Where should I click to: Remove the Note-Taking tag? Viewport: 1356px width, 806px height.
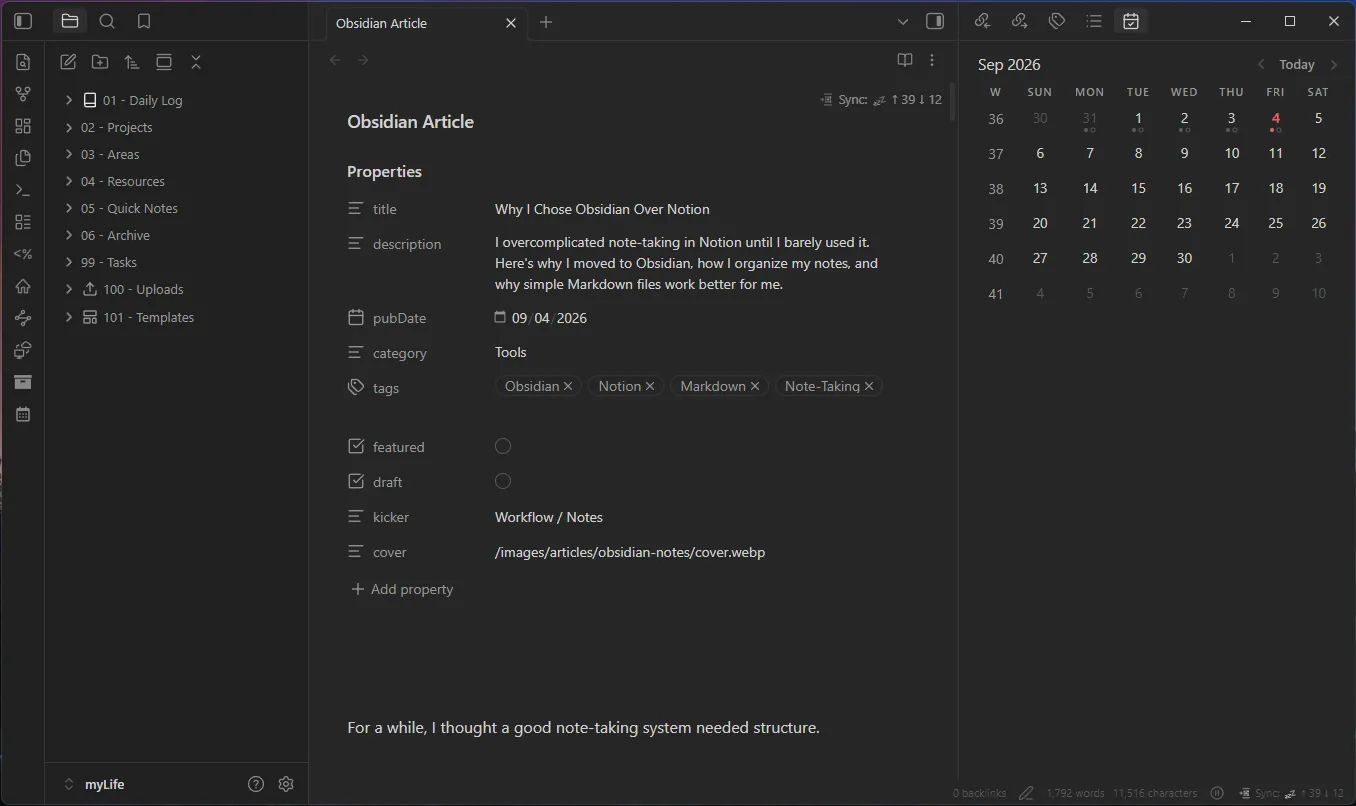click(869, 386)
